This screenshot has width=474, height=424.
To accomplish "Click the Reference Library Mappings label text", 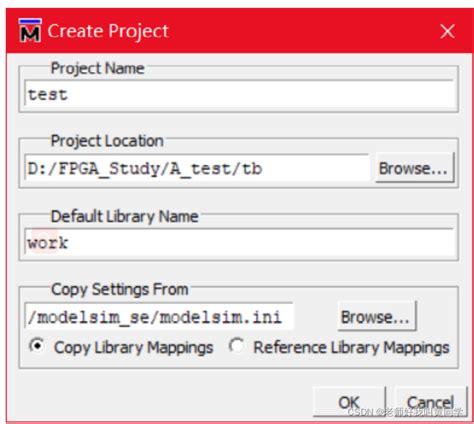I will 351,347.
